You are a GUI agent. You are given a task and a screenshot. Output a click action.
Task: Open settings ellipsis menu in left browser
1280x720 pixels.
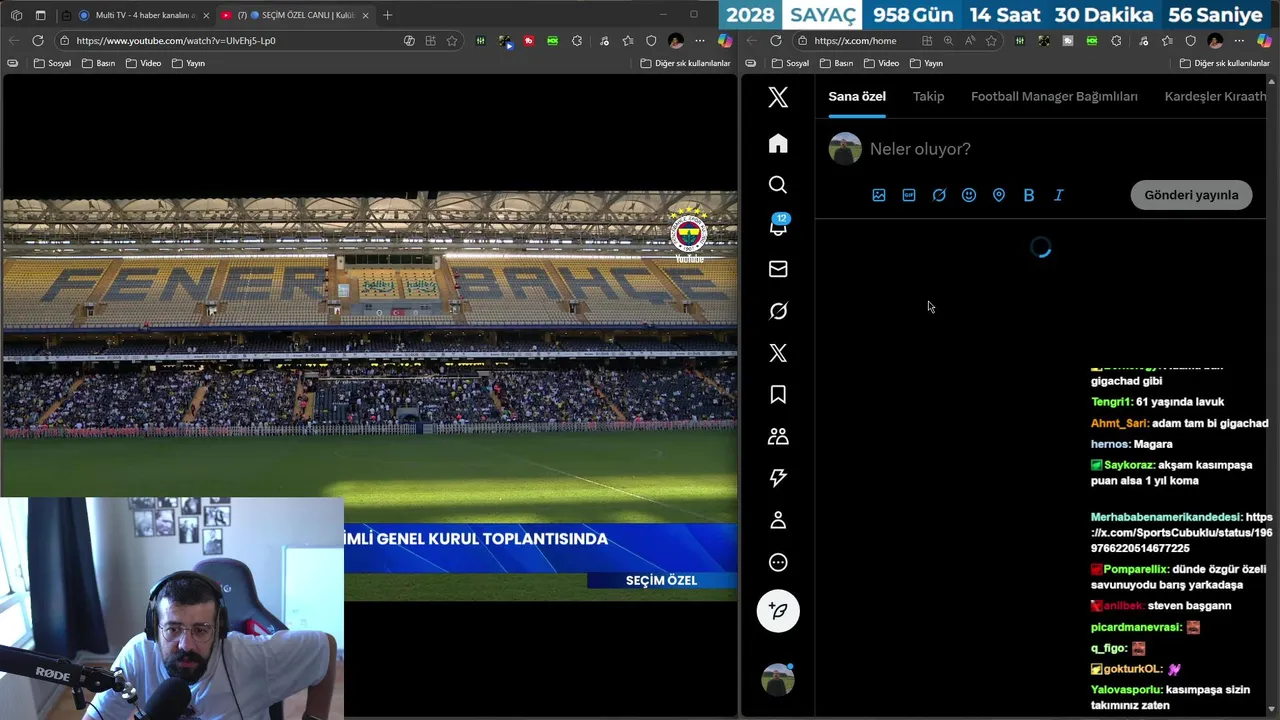click(x=700, y=41)
